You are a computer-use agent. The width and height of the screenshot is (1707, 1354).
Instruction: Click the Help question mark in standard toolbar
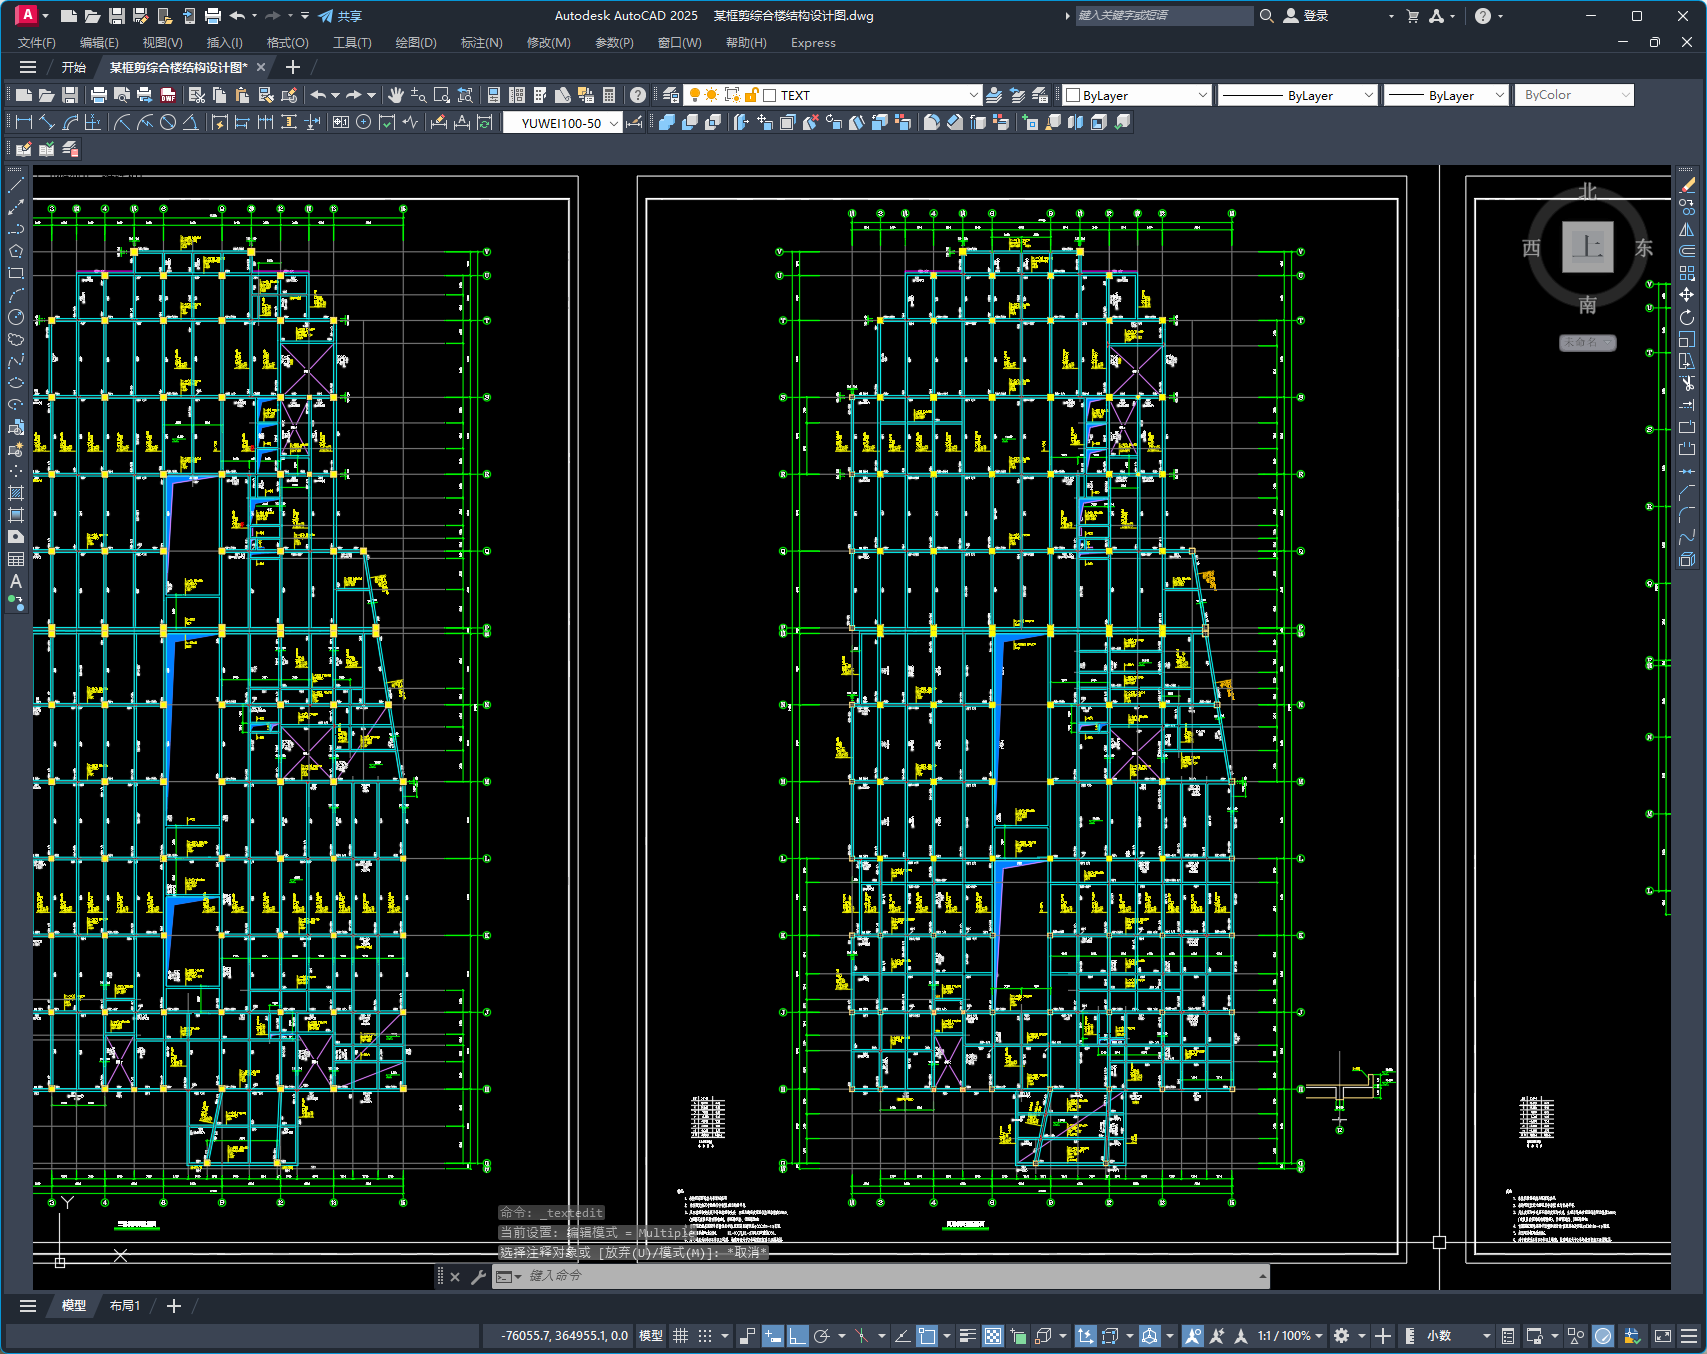tap(638, 95)
